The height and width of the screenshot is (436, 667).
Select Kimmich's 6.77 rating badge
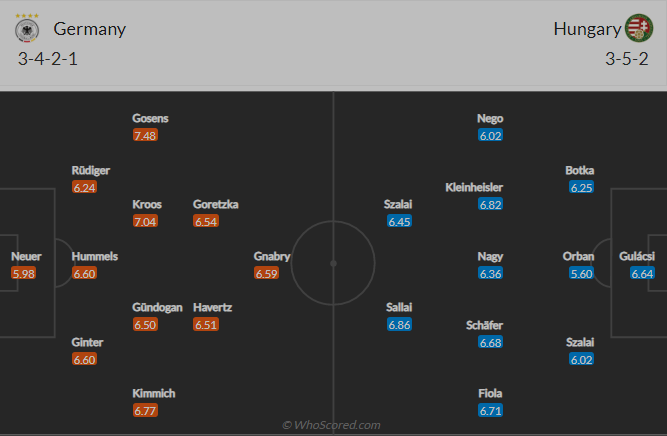click(x=145, y=410)
